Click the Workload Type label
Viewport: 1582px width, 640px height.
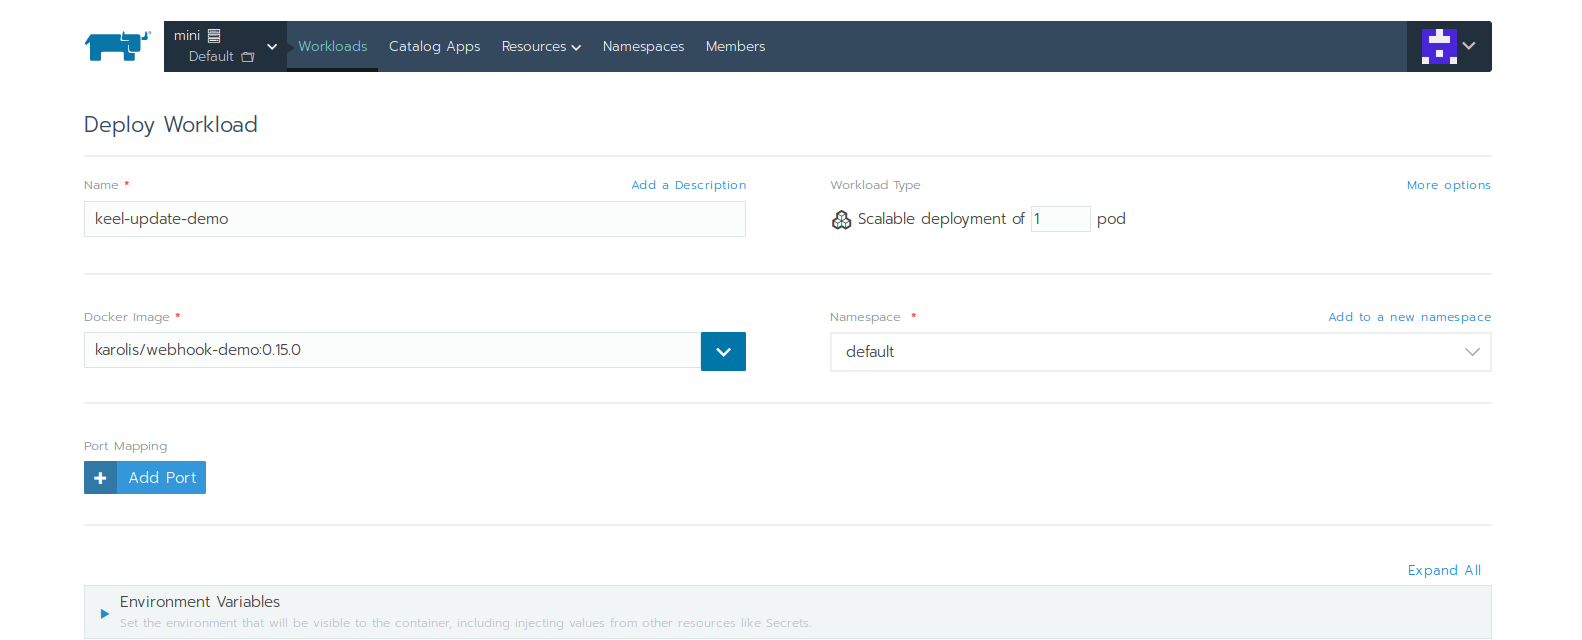875,185
